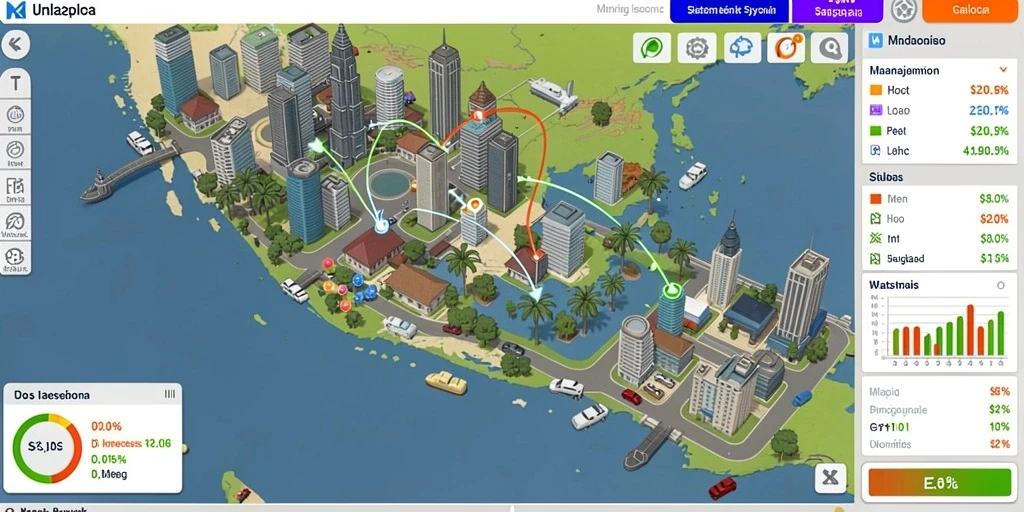This screenshot has width=1024, height=512.
Task: Switch to the purple top tab
Action: click(837, 10)
